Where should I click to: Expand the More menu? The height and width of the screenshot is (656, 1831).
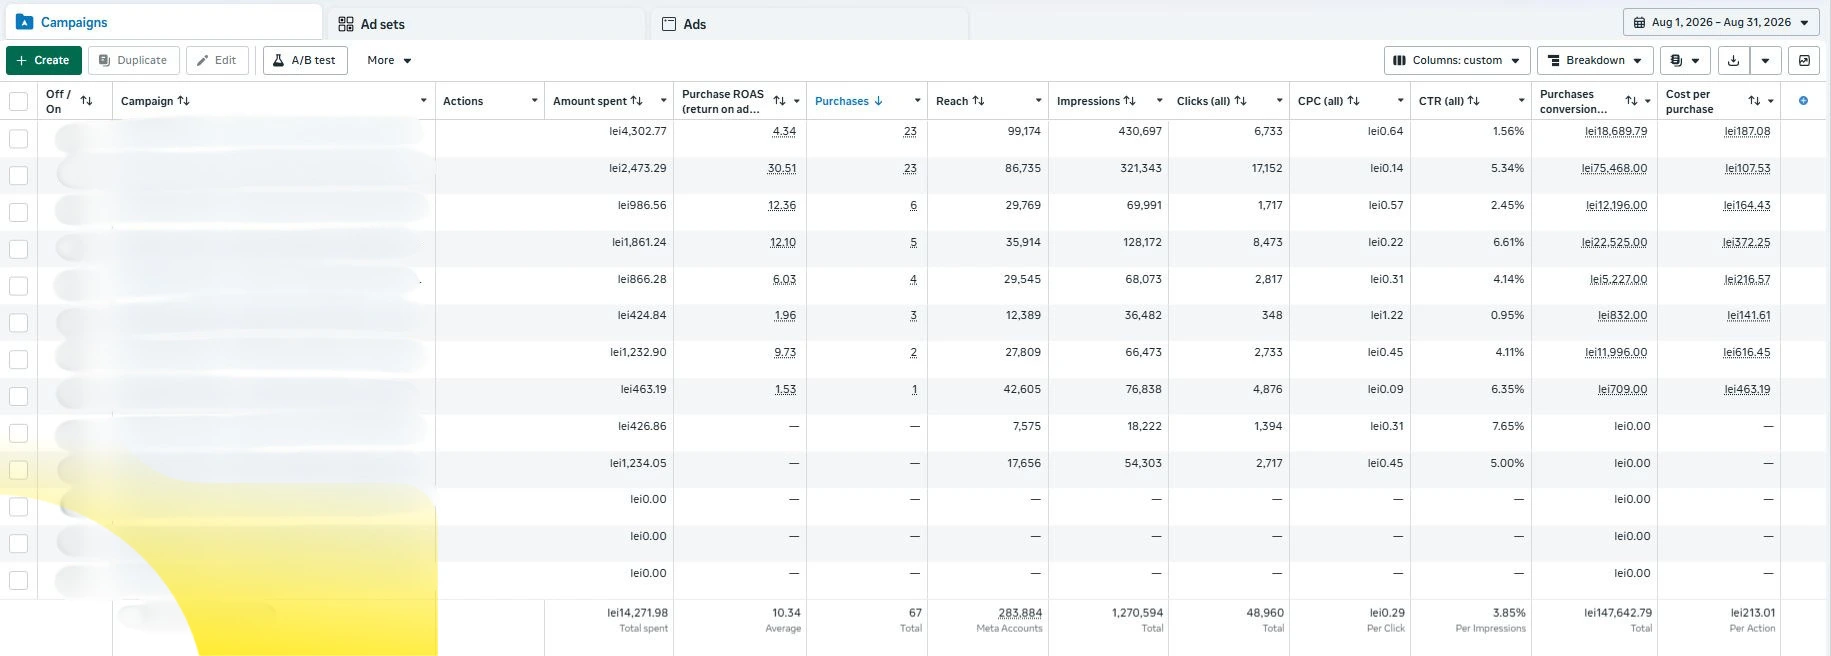pyautogui.click(x=389, y=61)
